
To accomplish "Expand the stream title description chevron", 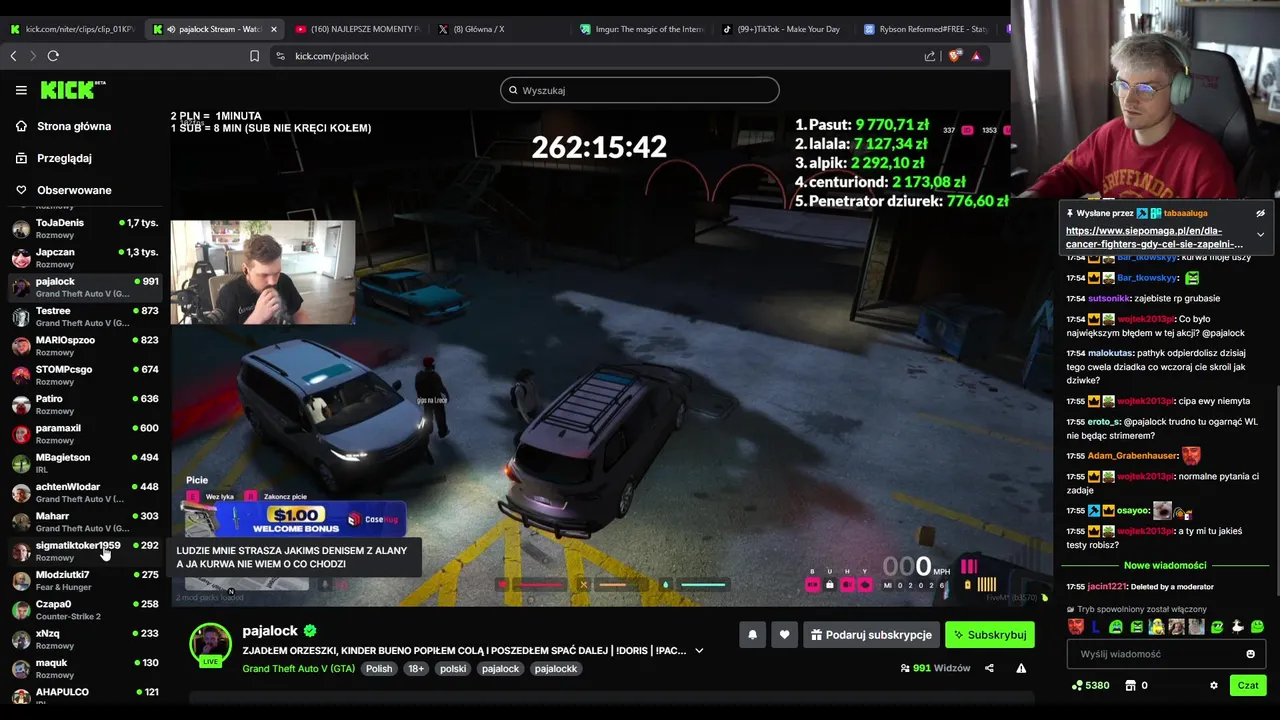I will tap(699, 651).
